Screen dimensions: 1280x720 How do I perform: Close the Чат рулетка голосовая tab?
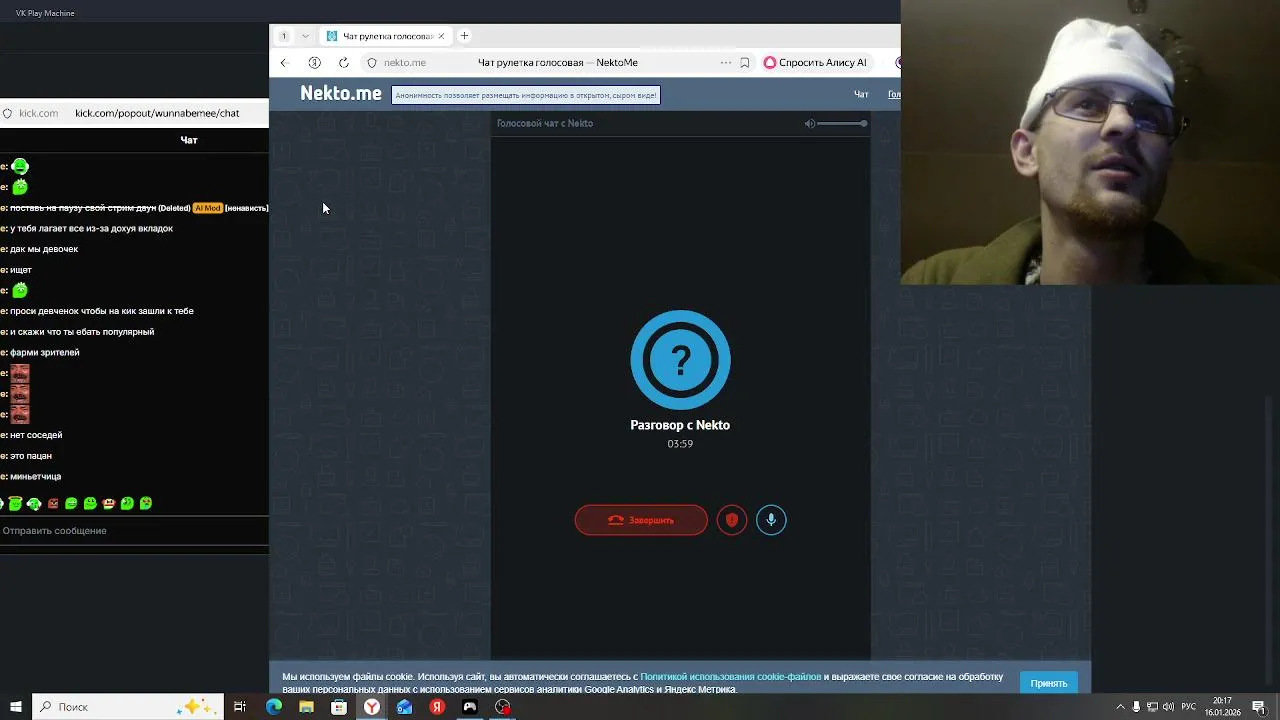coord(441,36)
